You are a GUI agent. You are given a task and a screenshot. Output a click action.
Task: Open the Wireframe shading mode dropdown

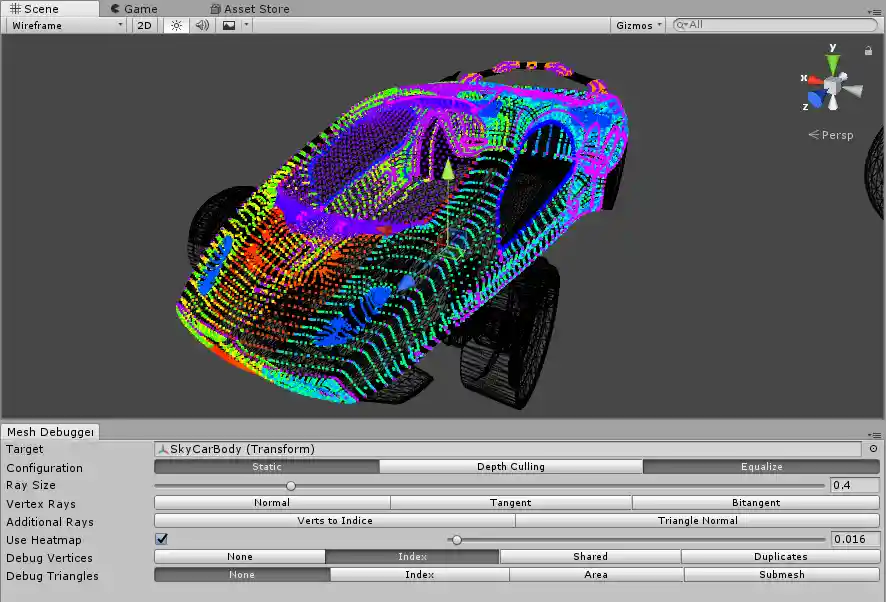(x=63, y=25)
